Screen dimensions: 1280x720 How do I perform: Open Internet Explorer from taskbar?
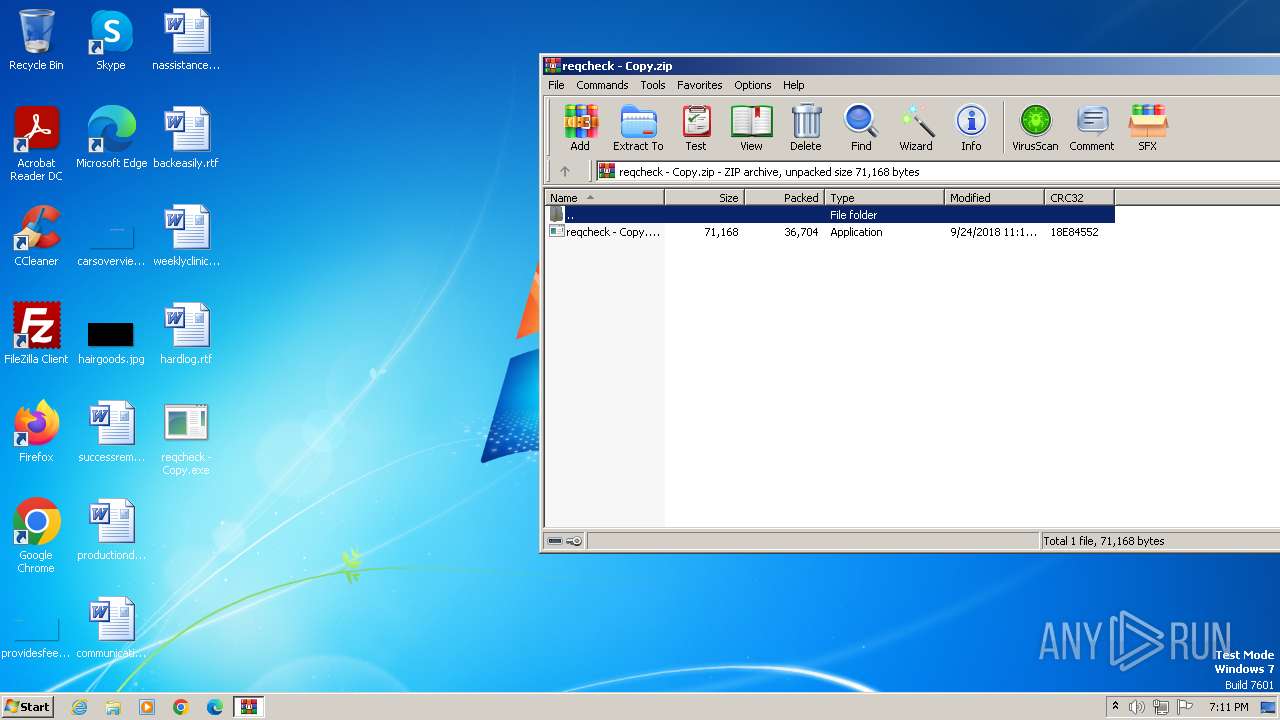pyautogui.click(x=79, y=707)
